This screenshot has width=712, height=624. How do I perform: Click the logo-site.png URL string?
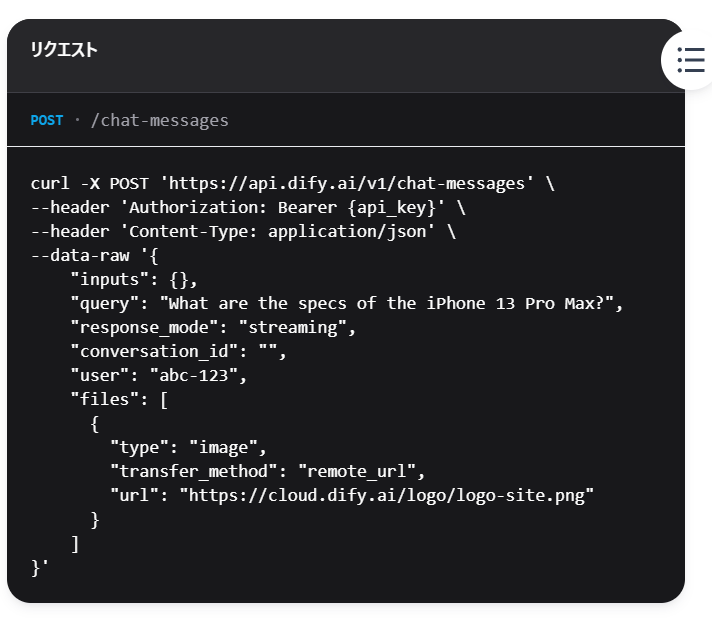pos(387,495)
